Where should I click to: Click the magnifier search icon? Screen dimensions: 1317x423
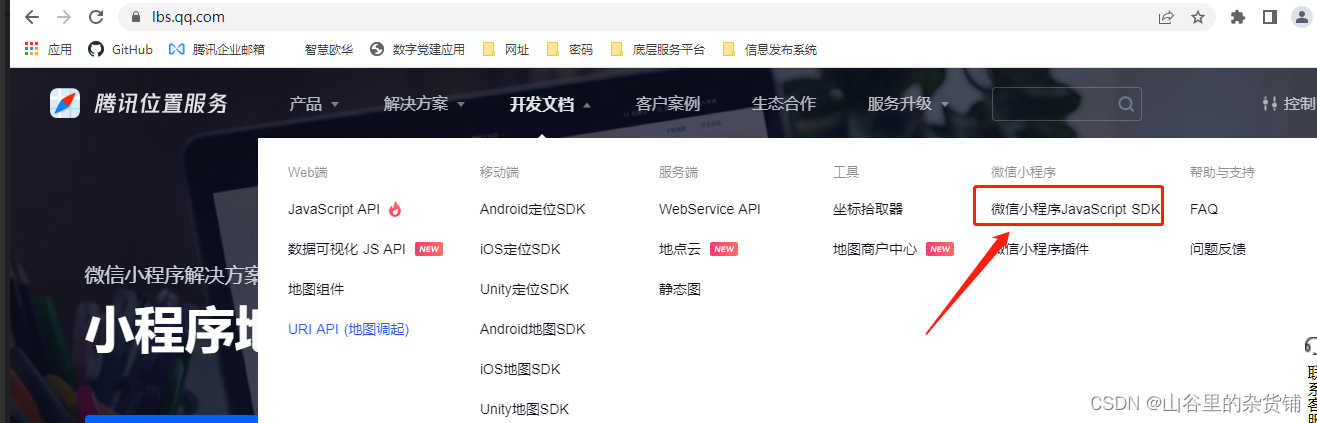point(1126,103)
